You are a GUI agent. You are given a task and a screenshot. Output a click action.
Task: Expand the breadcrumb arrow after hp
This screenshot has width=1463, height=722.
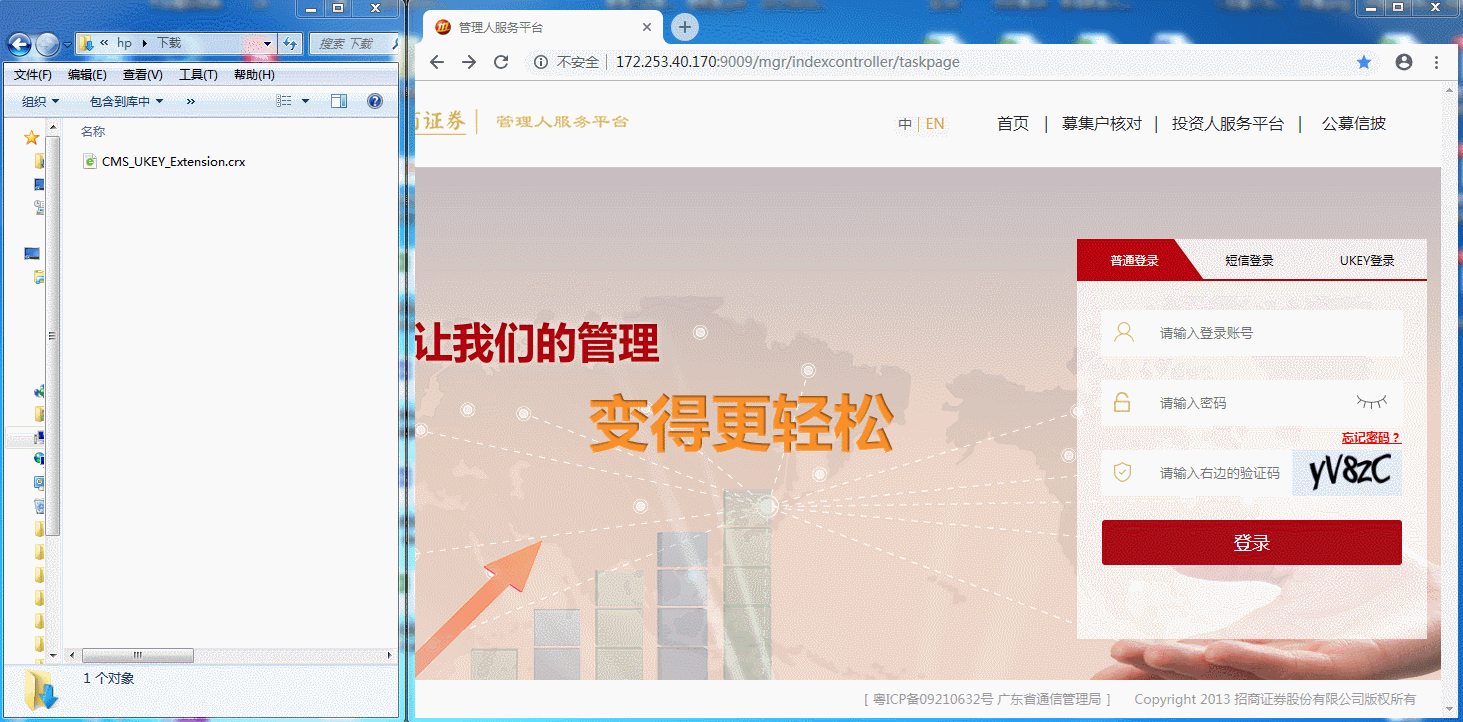pyautogui.click(x=145, y=44)
